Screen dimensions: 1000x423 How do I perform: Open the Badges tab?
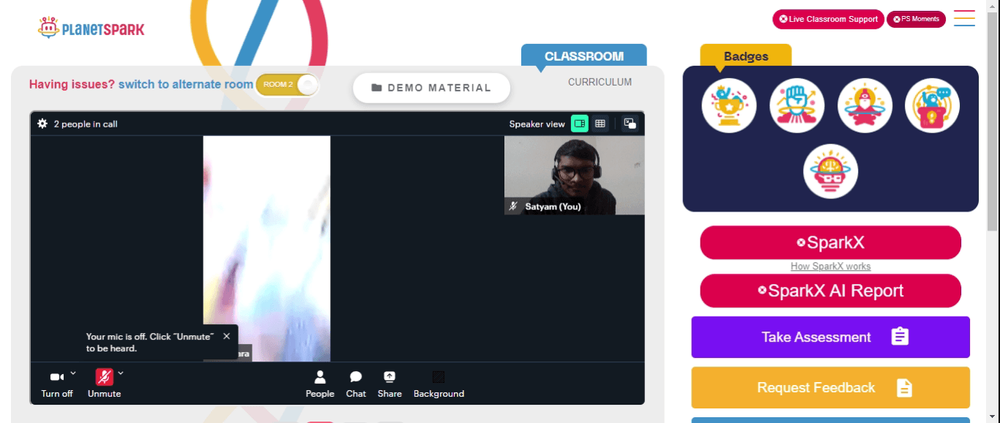(x=746, y=56)
